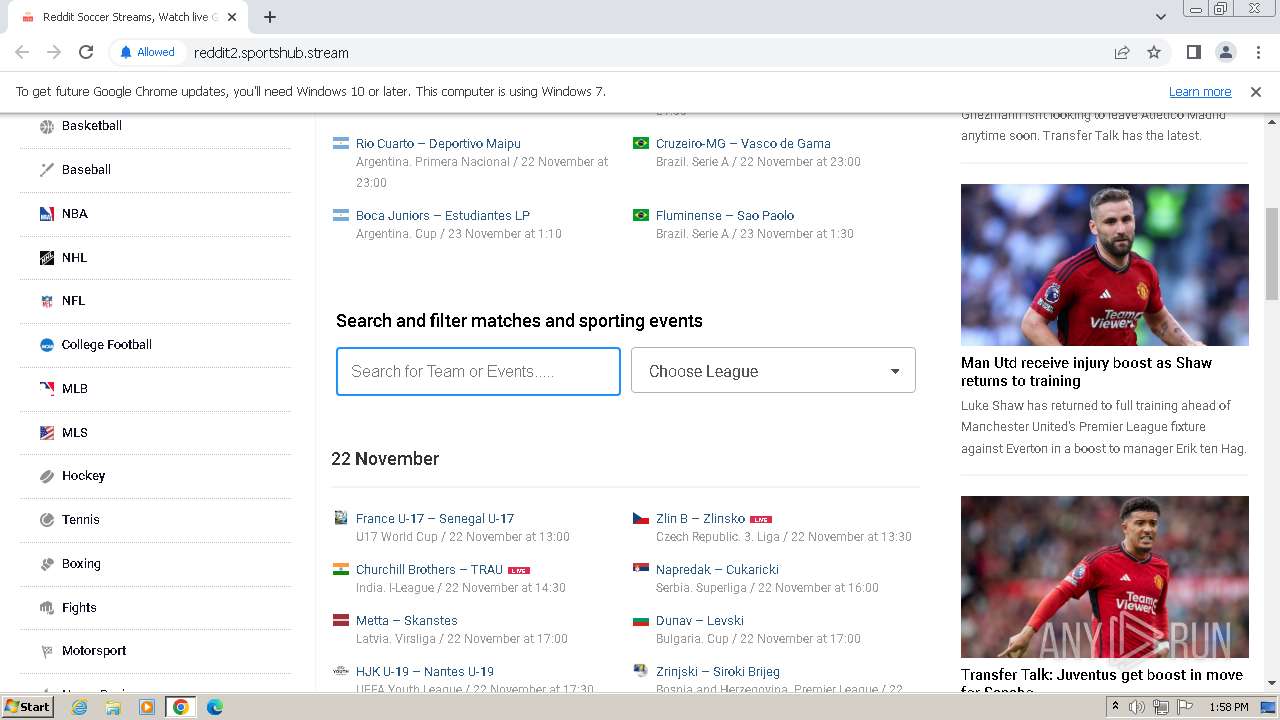The width and height of the screenshot is (1280, 720).
Task: Select the Fights icon in sidebar
Action: pyautogui.click(x=47, y=608)
